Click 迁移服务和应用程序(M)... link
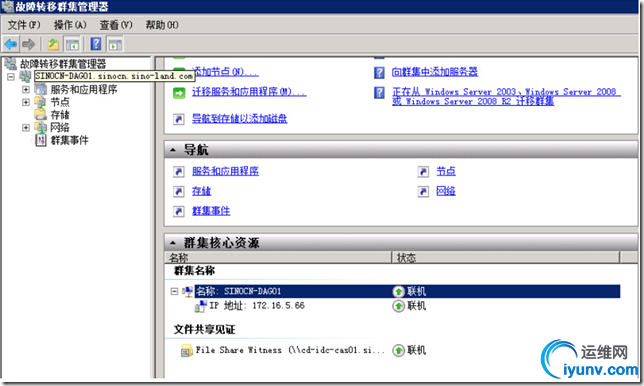The height and width of the screenshot is (386, 644). (249, 92)
